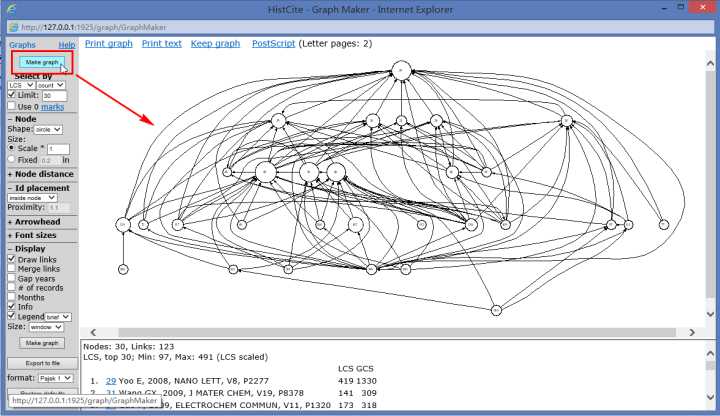720x416 pixels.
Task: Click the graph pane scroll up arrow
Action: coord(710,63)
